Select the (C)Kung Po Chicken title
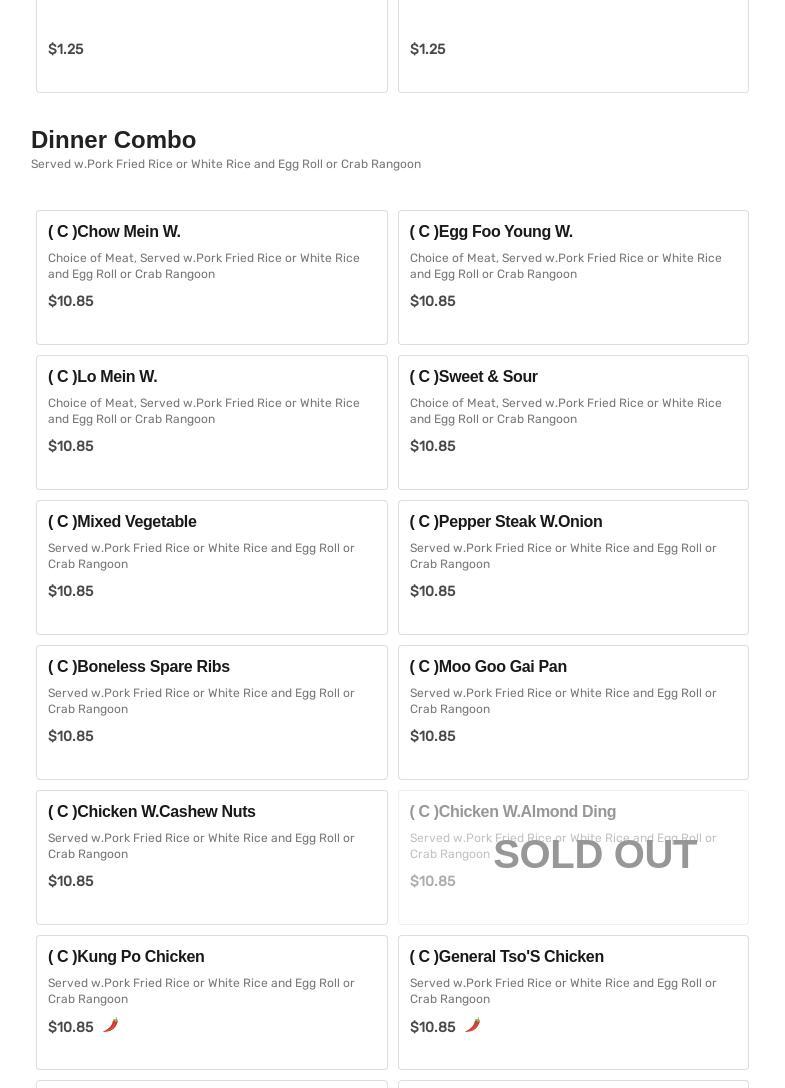 click(x=126, y=956)
